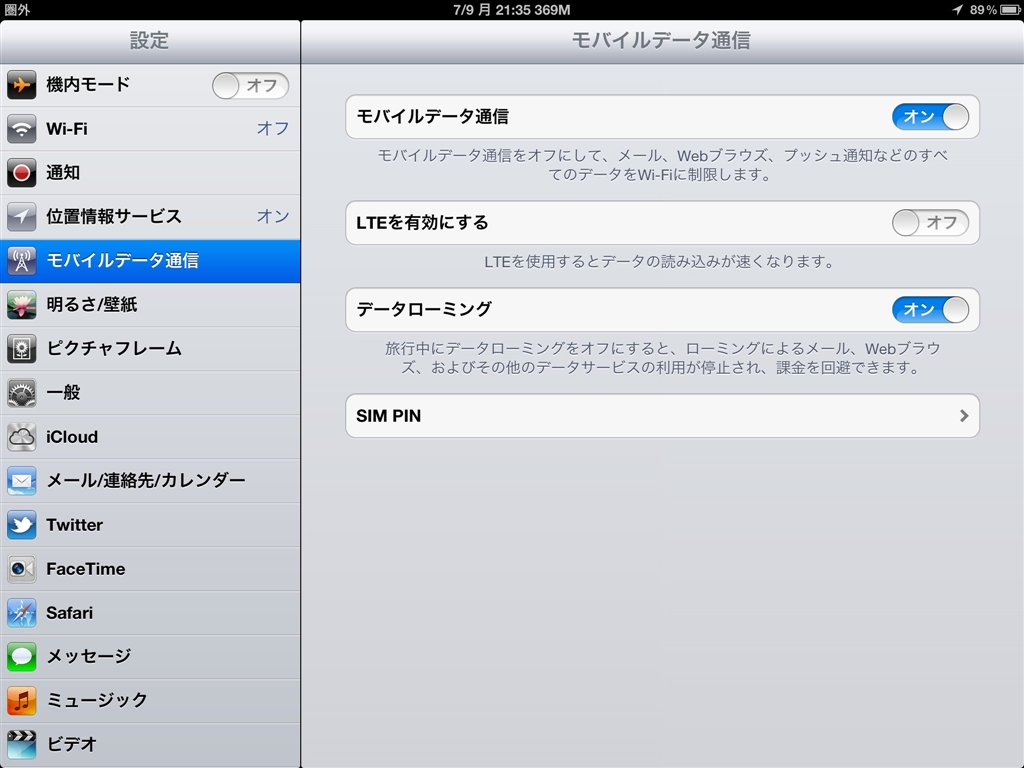
Task: Enable the LTEを有効にする switch
Action: [930, 223]
